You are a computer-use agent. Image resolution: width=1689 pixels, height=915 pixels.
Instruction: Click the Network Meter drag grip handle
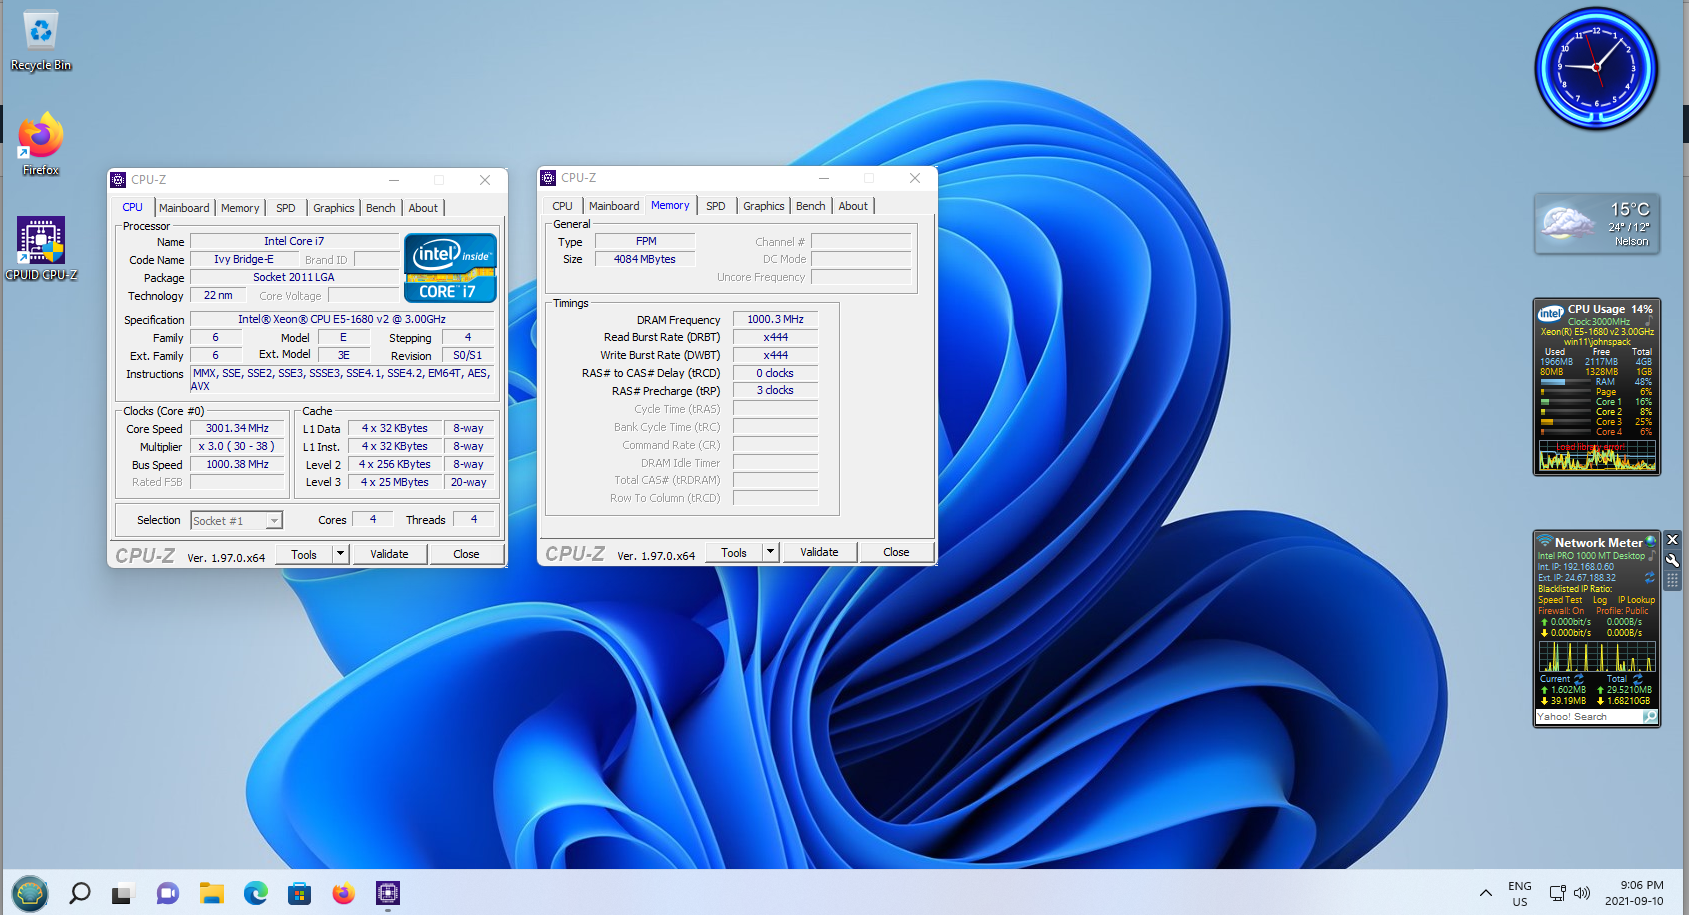coord(1672,580)
